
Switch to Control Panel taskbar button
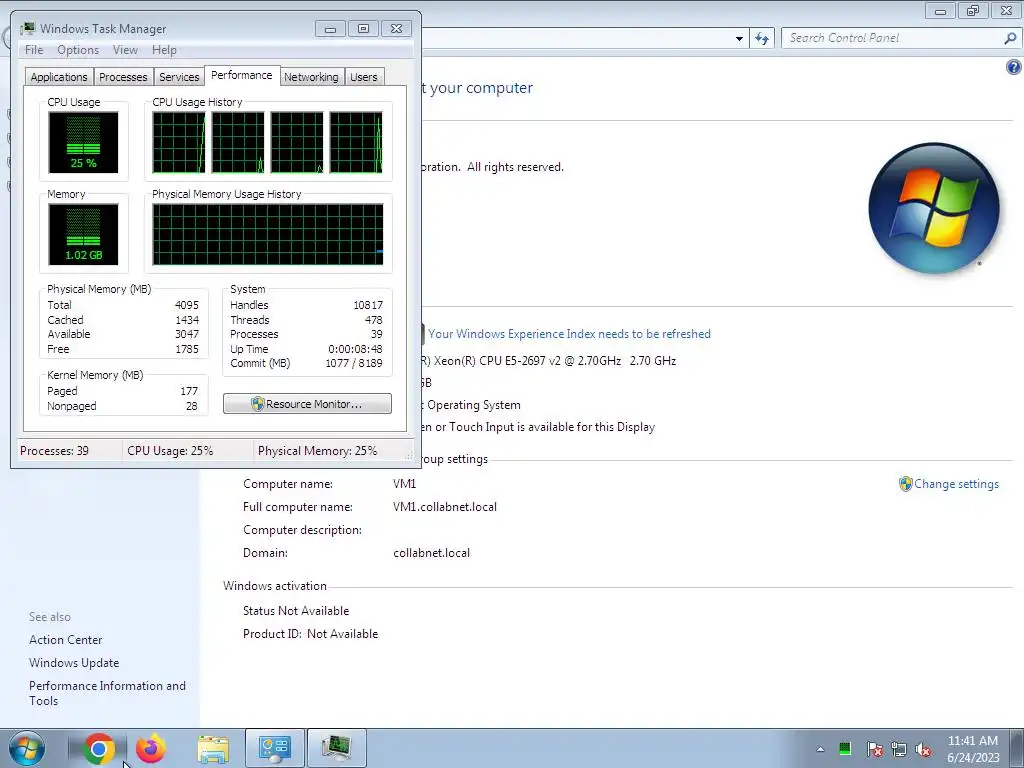[274, 748]
